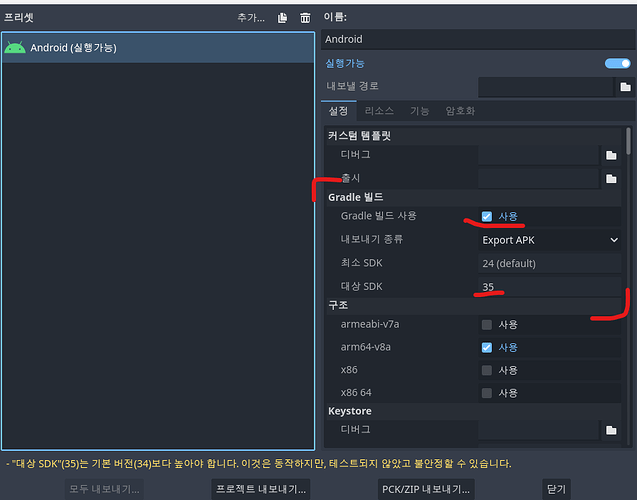Click the 내보내기 종류 property label
This screenshot has width=637, height=500.
point(372,239)
